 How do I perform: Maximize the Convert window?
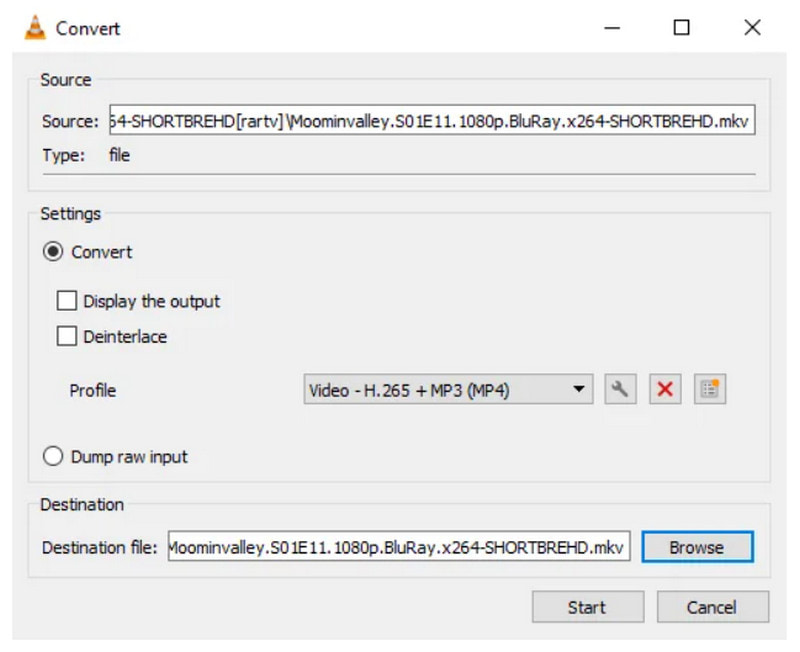pos(681,28)
